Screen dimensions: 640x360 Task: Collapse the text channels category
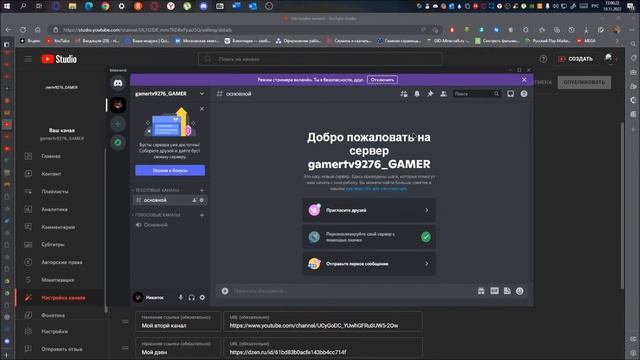coord(157,190)
